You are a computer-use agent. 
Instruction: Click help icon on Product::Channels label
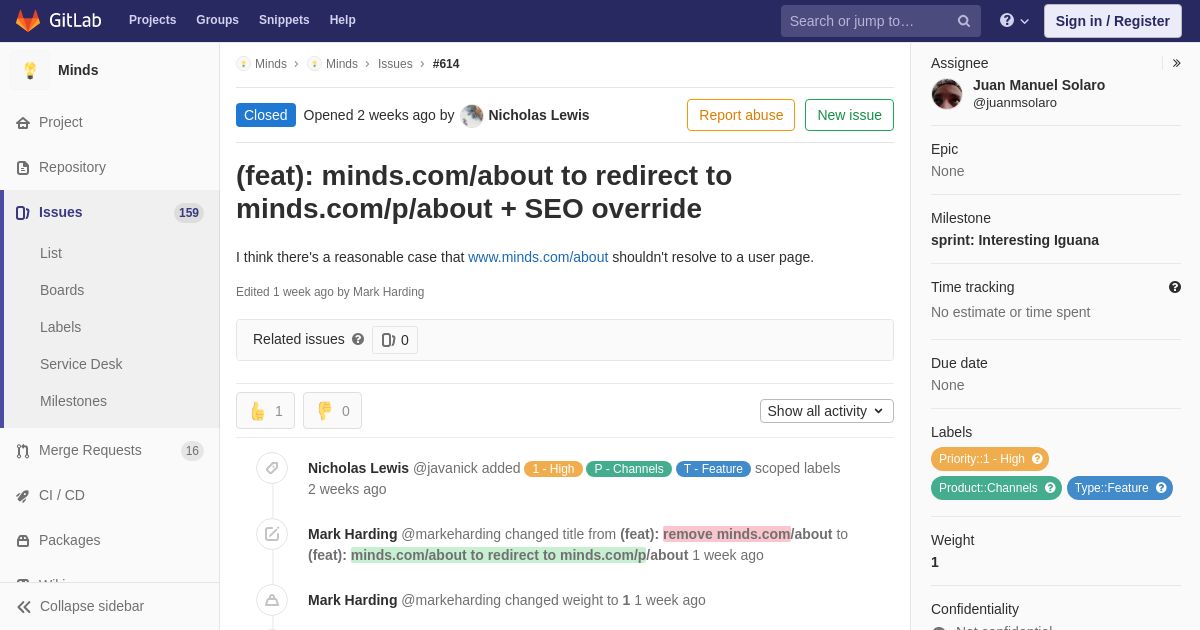1050,488
